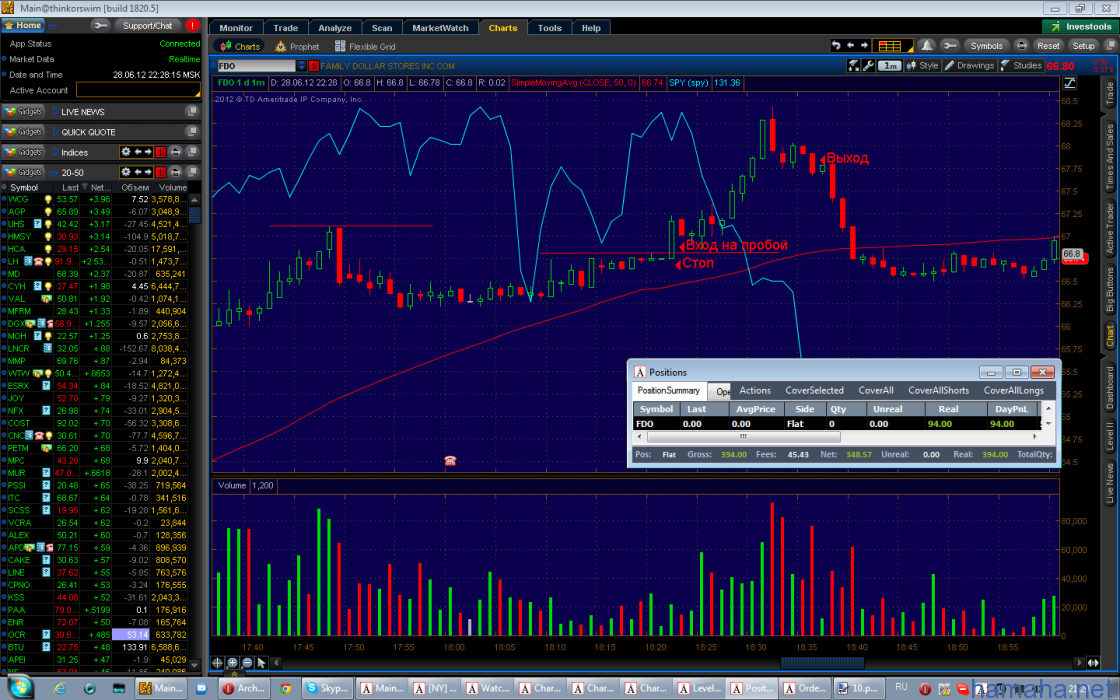Viewport: 1120px width, 700px height.
Task: Switch to the Trade tab
Action: pyautogui.click(x=286, y=28)
